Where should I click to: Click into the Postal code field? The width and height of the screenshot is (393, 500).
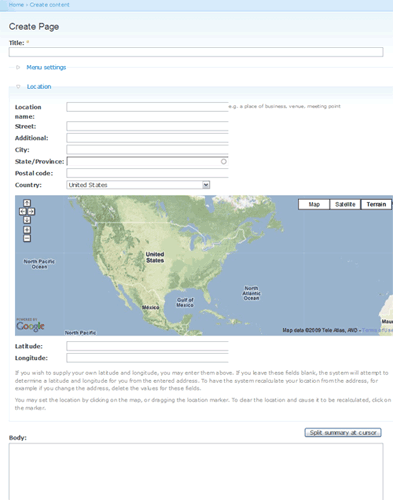pyautogui.click(x=147, y=173)
